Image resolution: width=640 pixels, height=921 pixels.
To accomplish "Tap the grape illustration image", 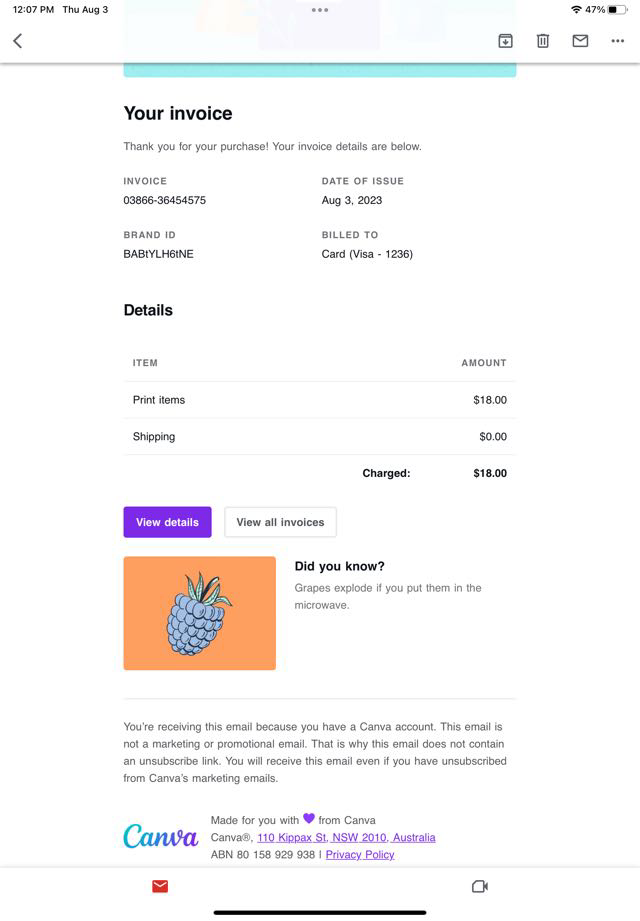I will (200, 613).
